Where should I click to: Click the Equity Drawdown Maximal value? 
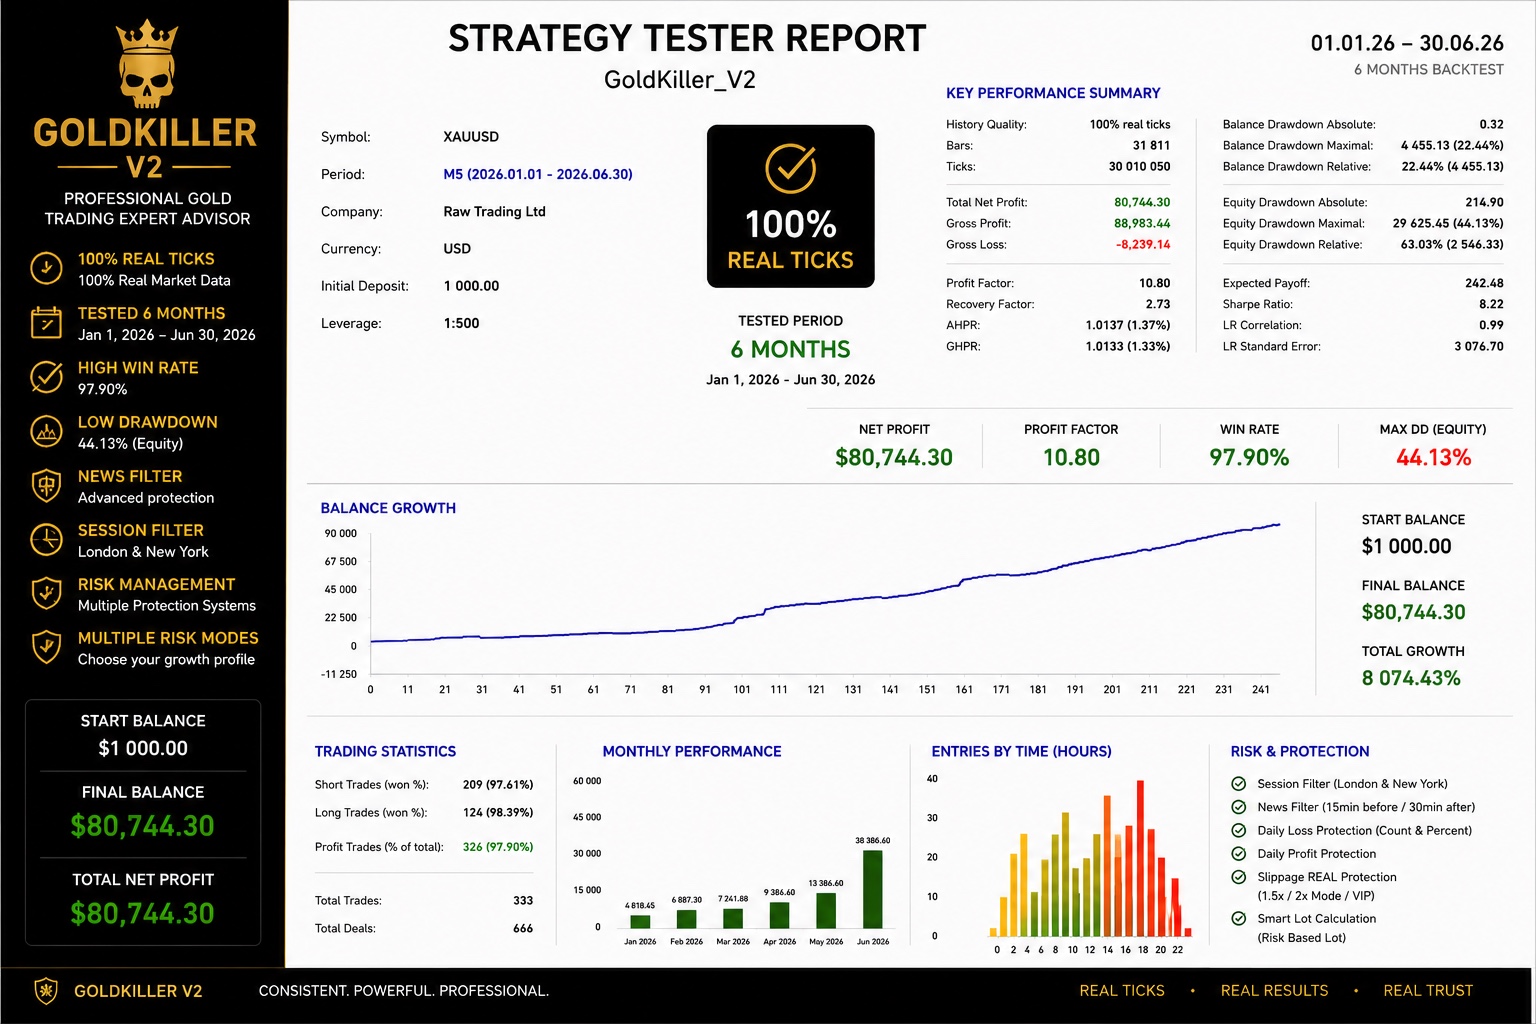coord(1448,223)
